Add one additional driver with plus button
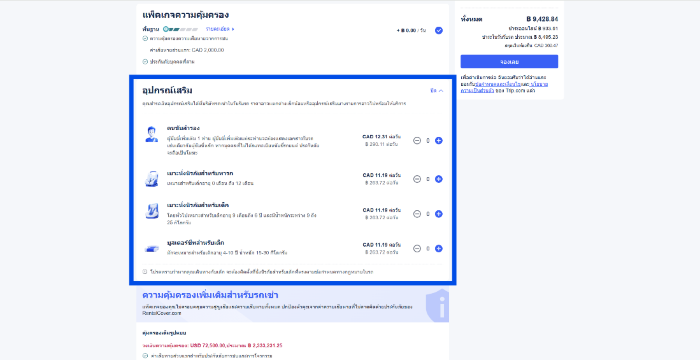 tap(439, 141)
